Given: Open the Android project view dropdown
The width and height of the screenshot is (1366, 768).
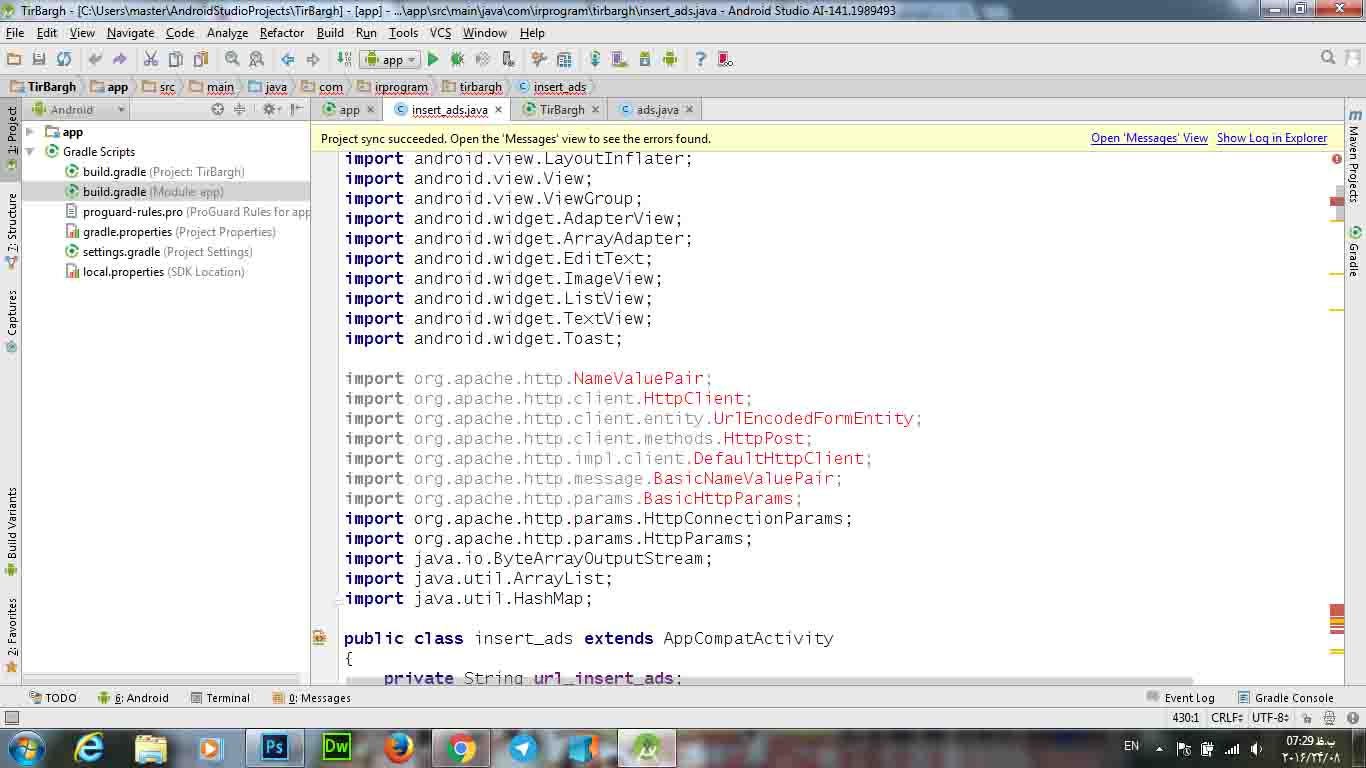Looking at the screenshot, I should [79, 110].
